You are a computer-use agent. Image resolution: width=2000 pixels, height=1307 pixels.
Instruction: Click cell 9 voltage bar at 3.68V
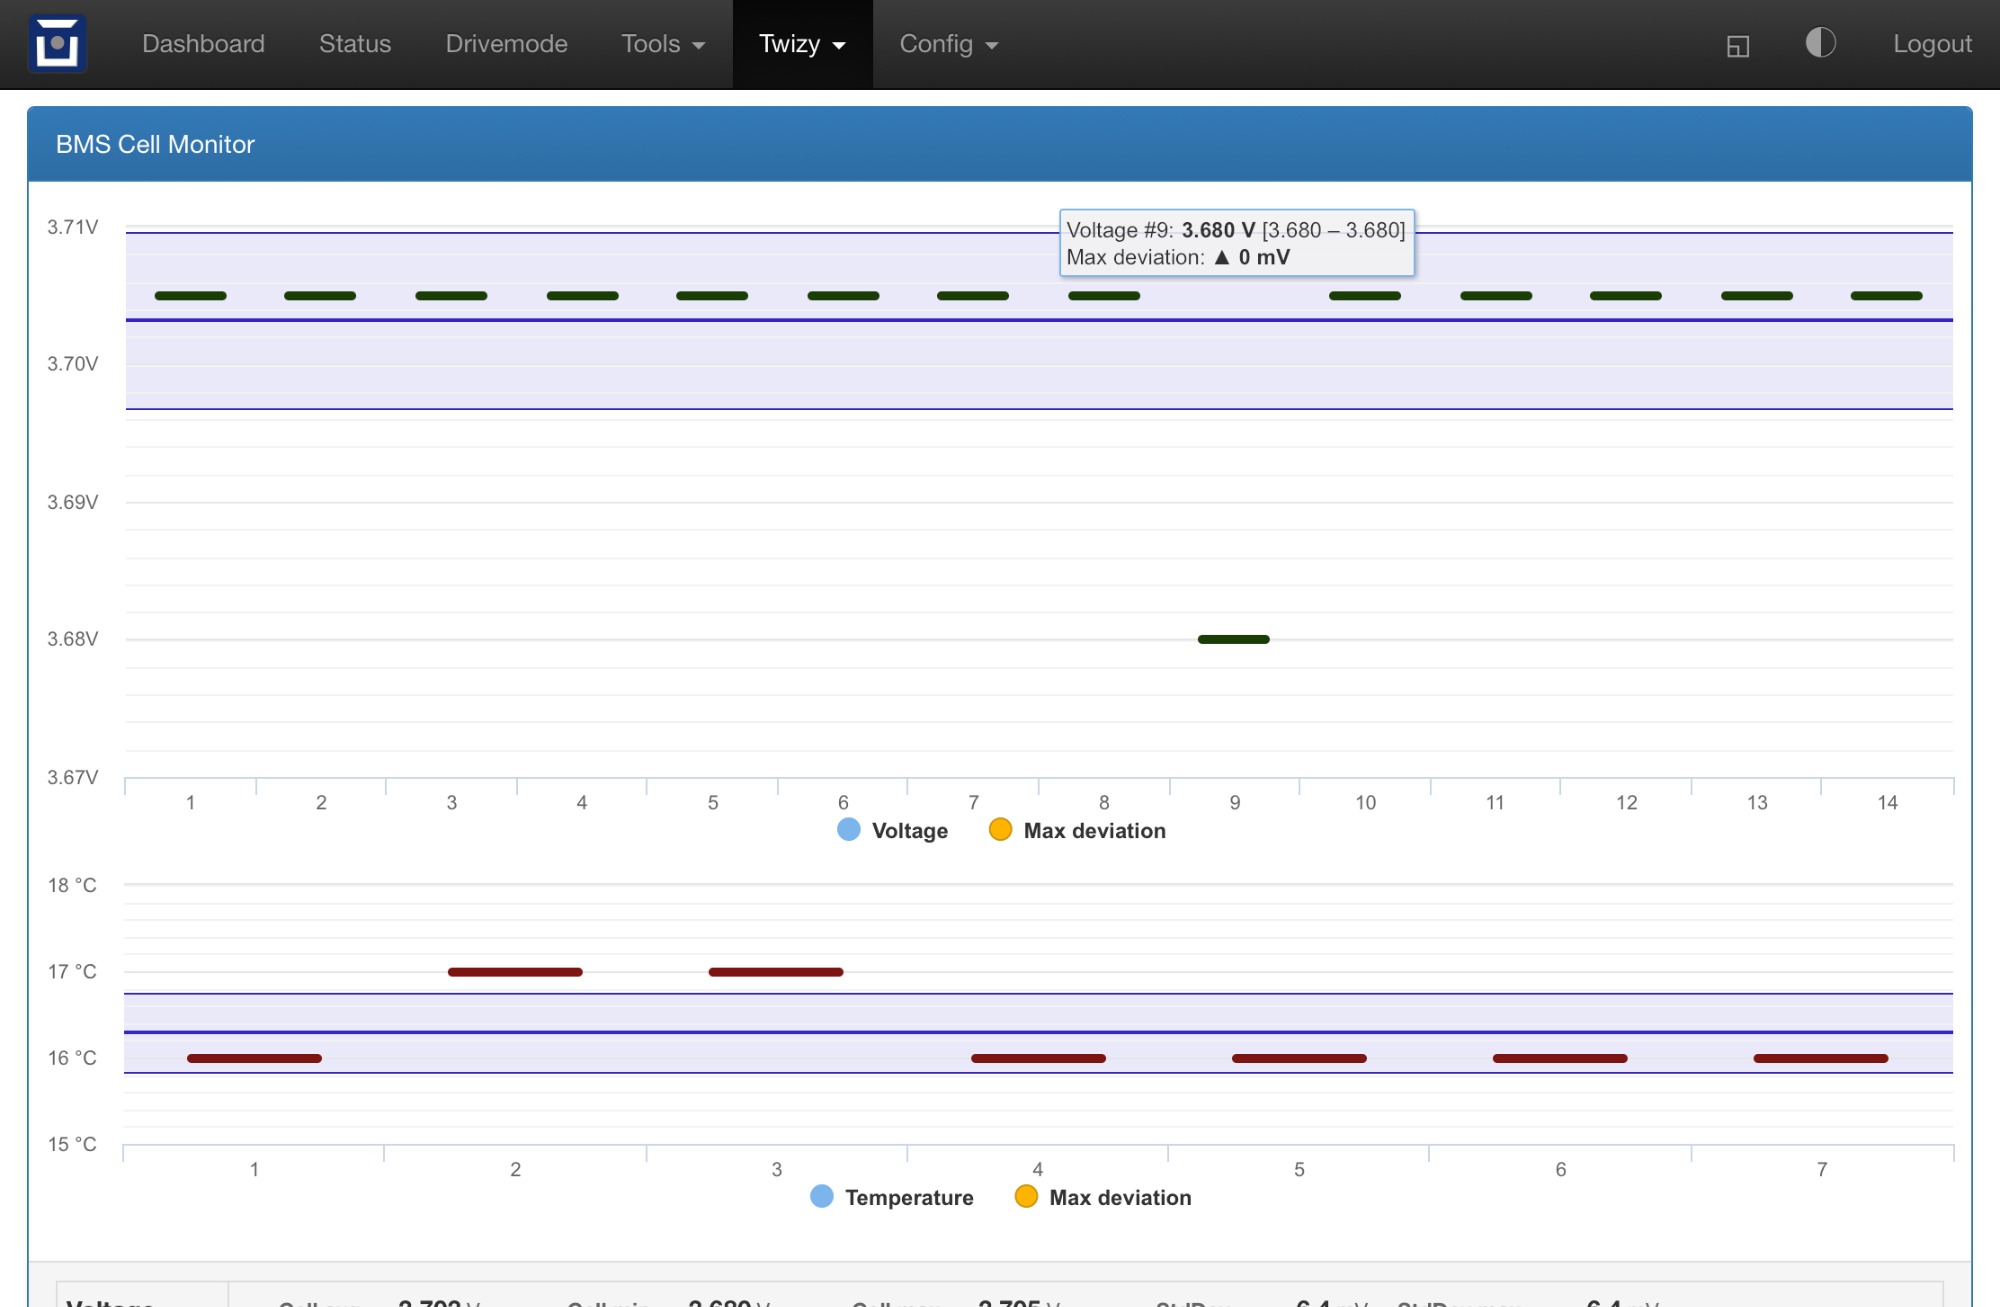[1233, 639]
